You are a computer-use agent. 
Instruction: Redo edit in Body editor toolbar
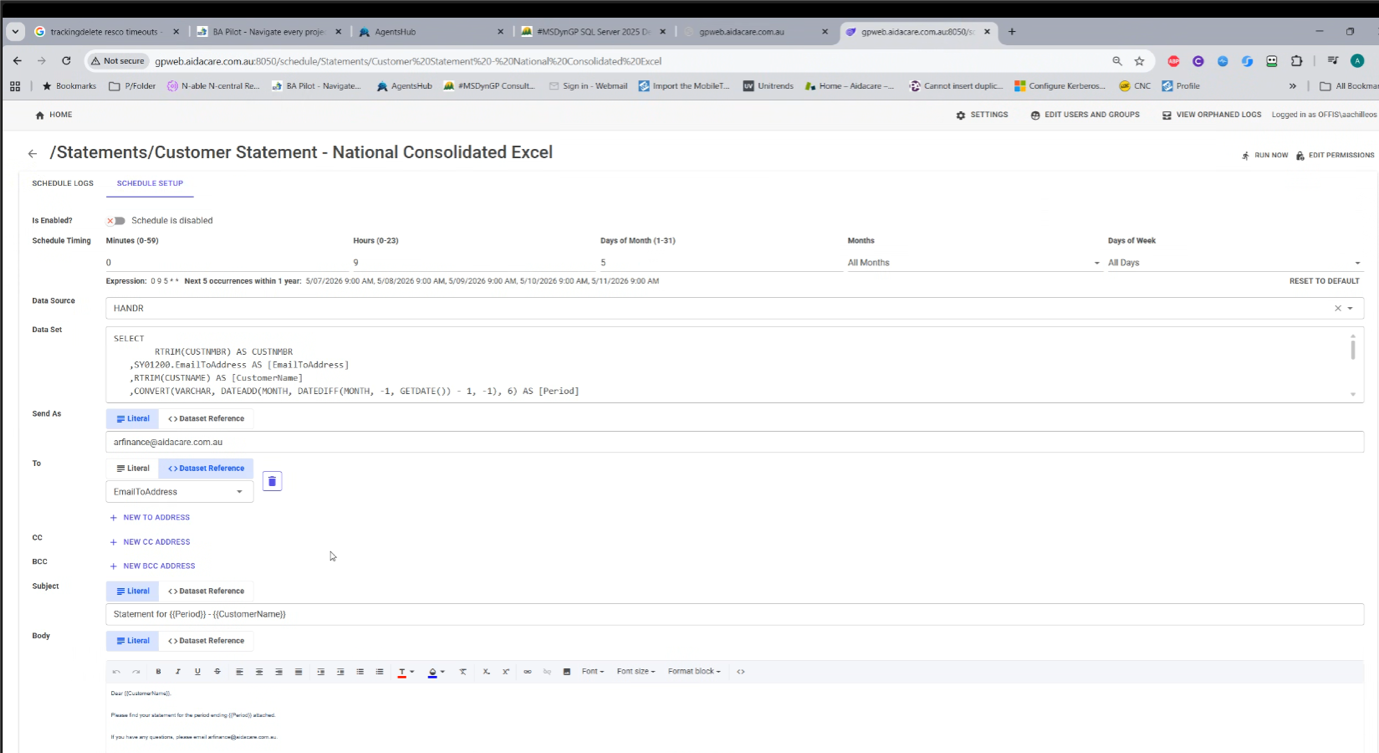(136, 672)
